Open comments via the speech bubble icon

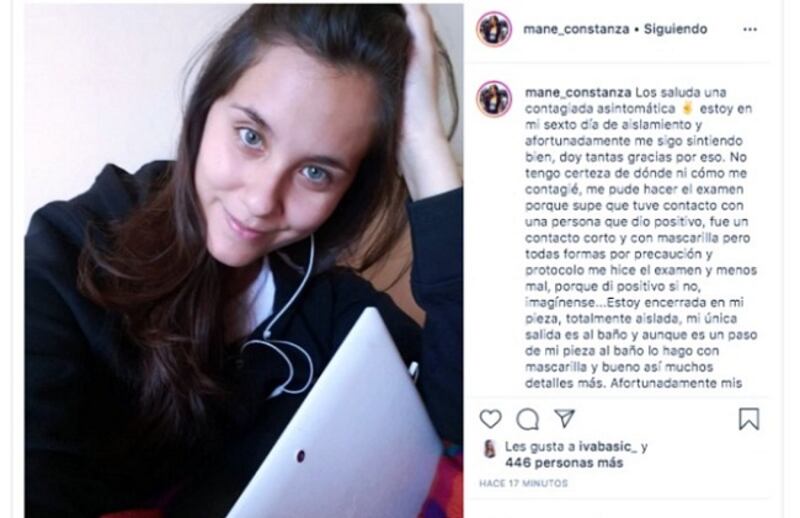coord(527,420)
